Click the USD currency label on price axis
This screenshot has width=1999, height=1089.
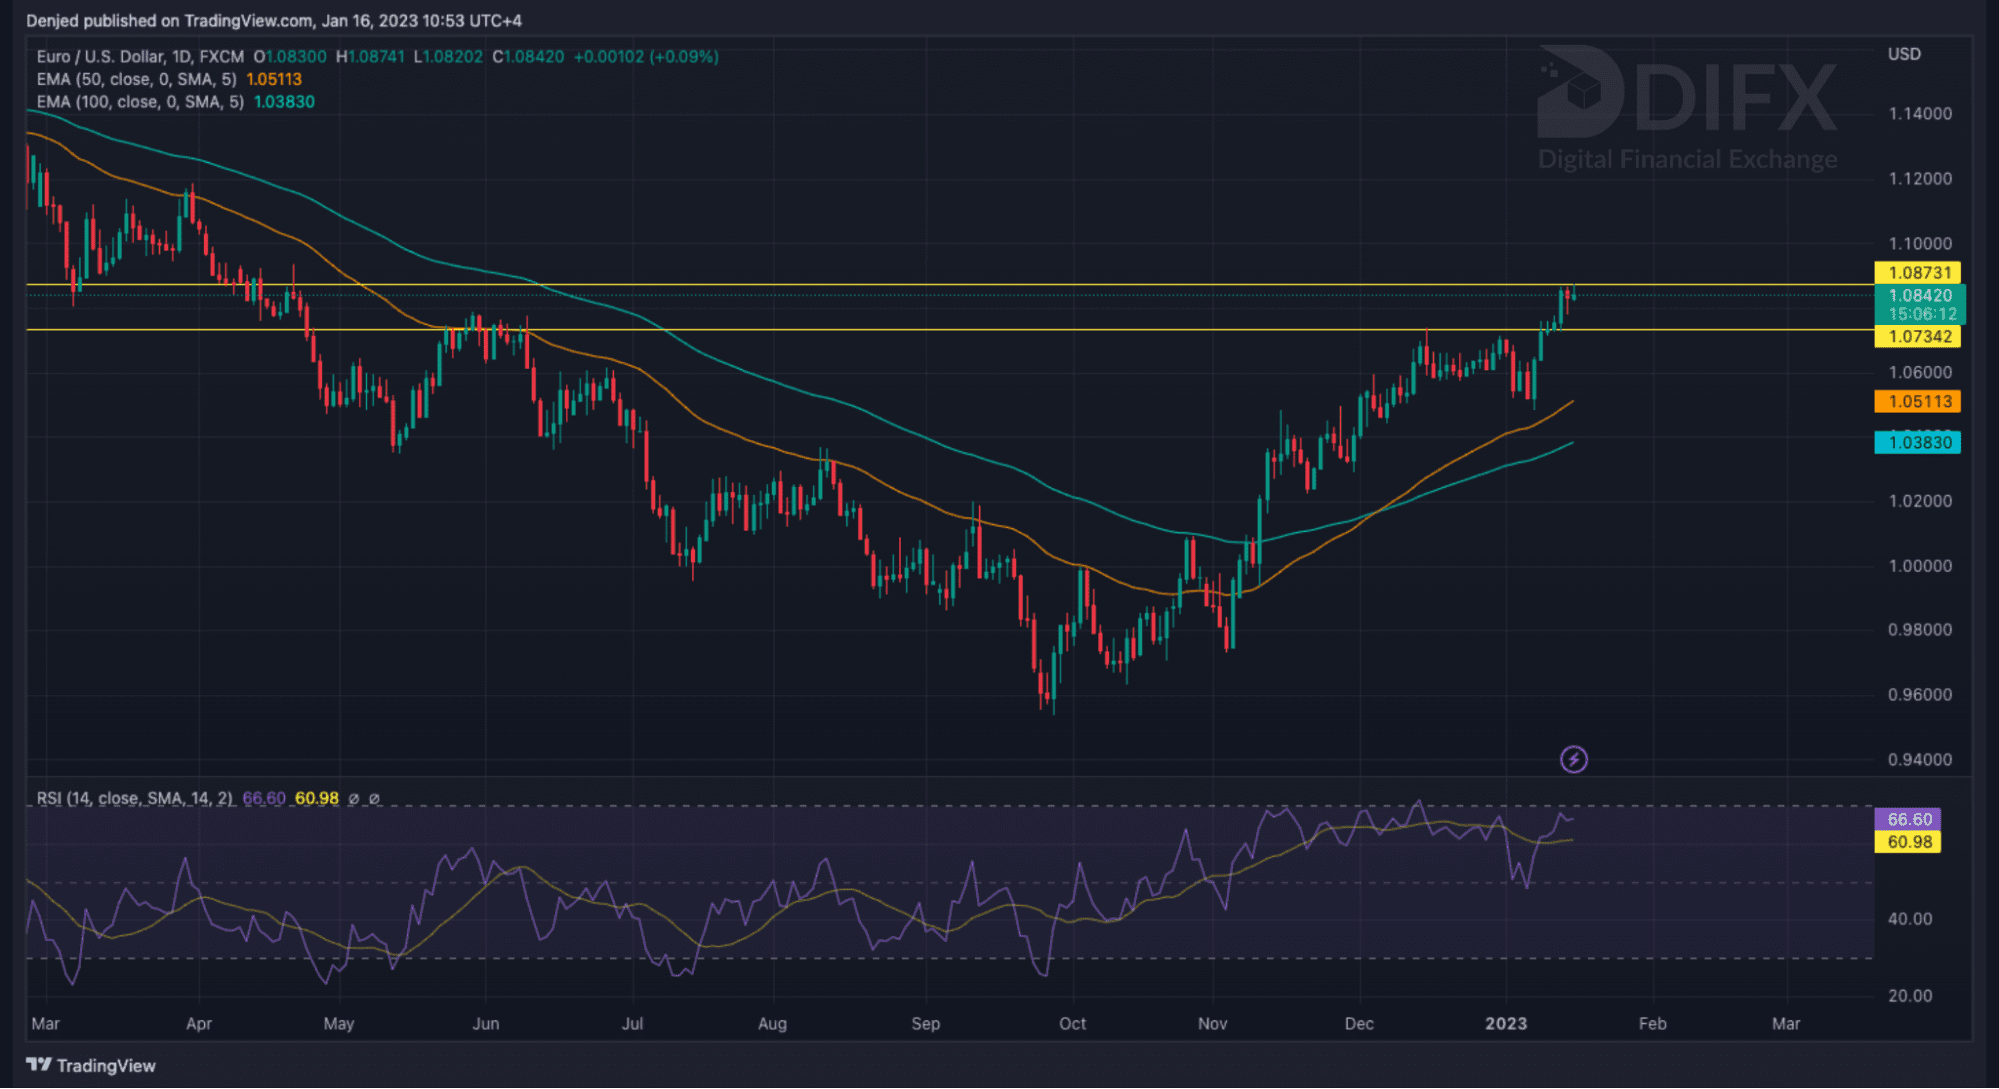(1903, 54)
